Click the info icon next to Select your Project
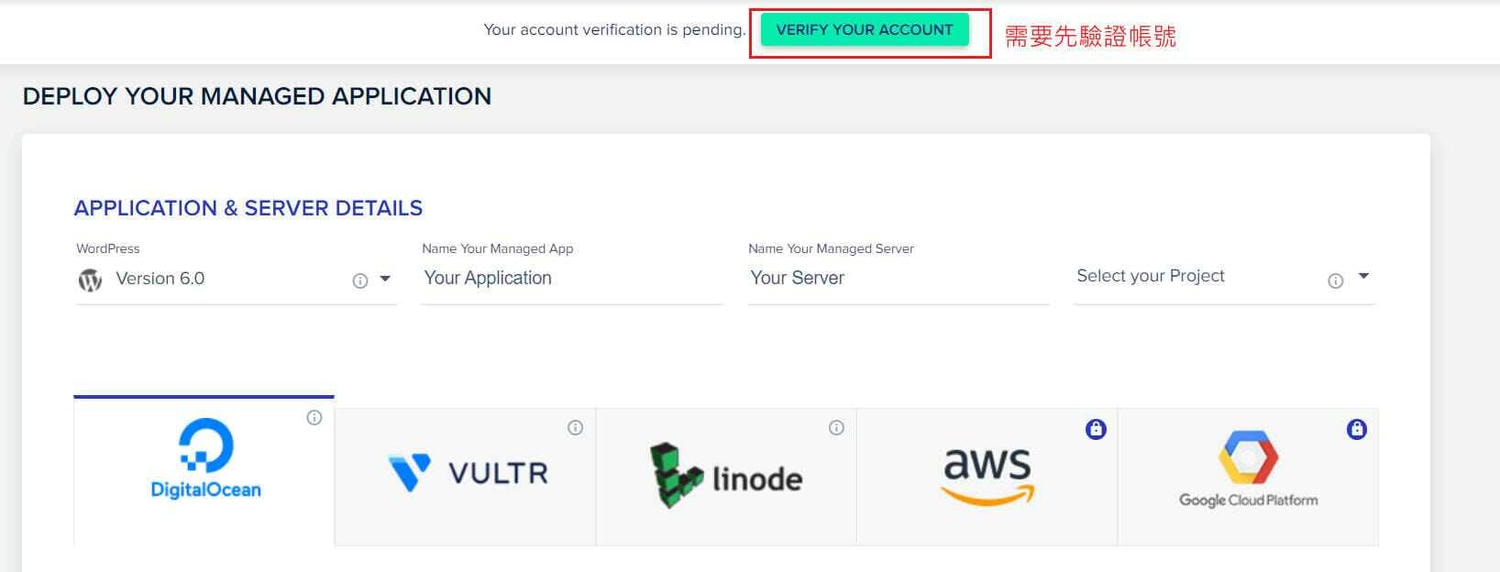The height and width of the screenshot is (572, 1500). coord(1335,281)
